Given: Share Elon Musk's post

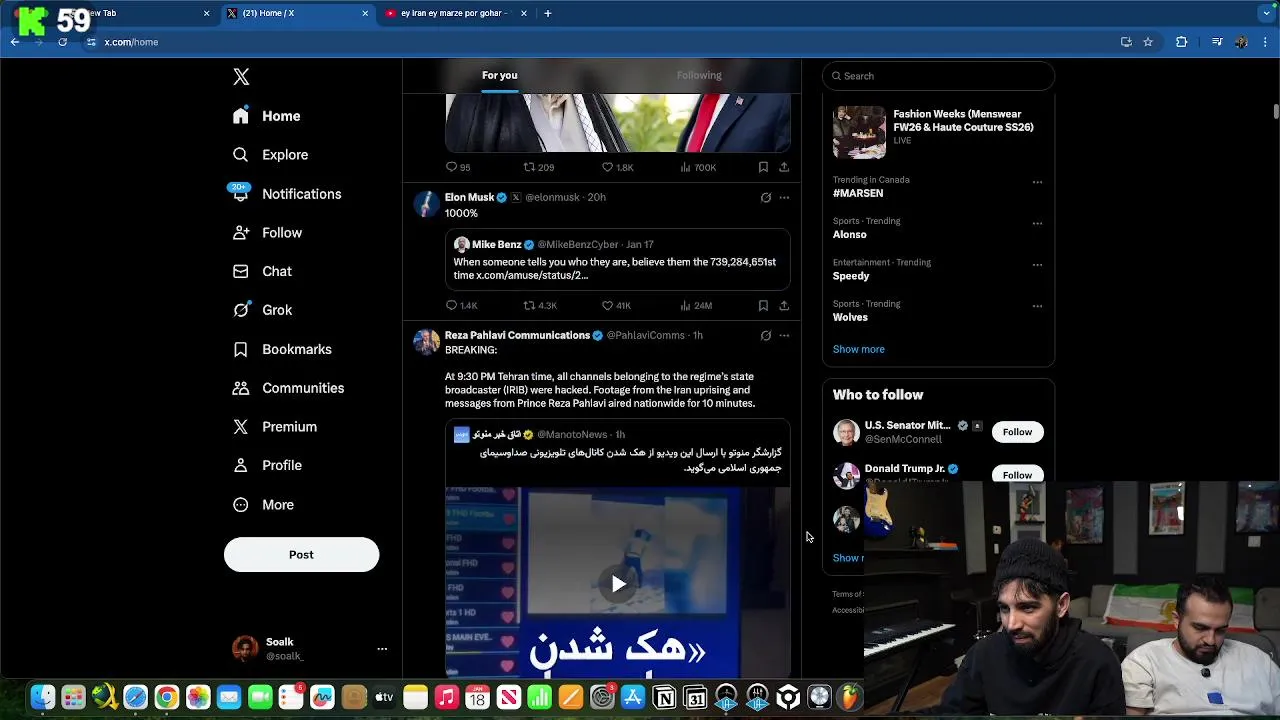Looking at the screenshot, I should (x=784, y=306).
